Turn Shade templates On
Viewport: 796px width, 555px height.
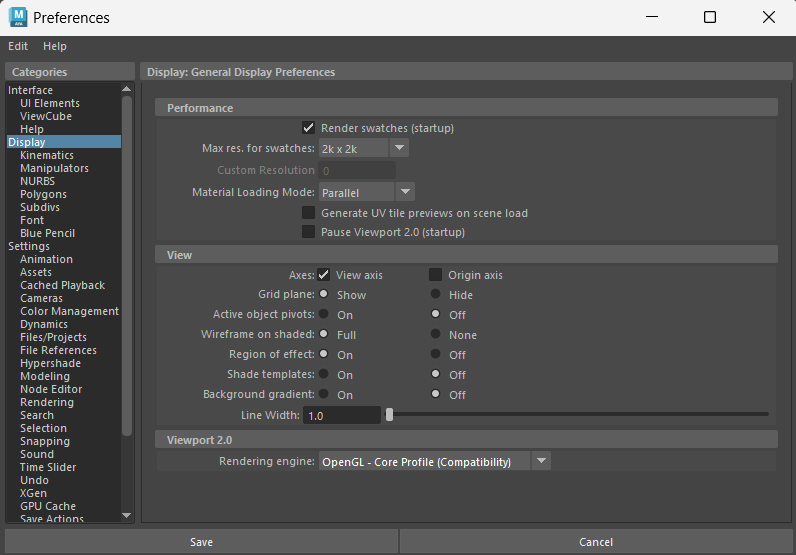click(323, 374)
